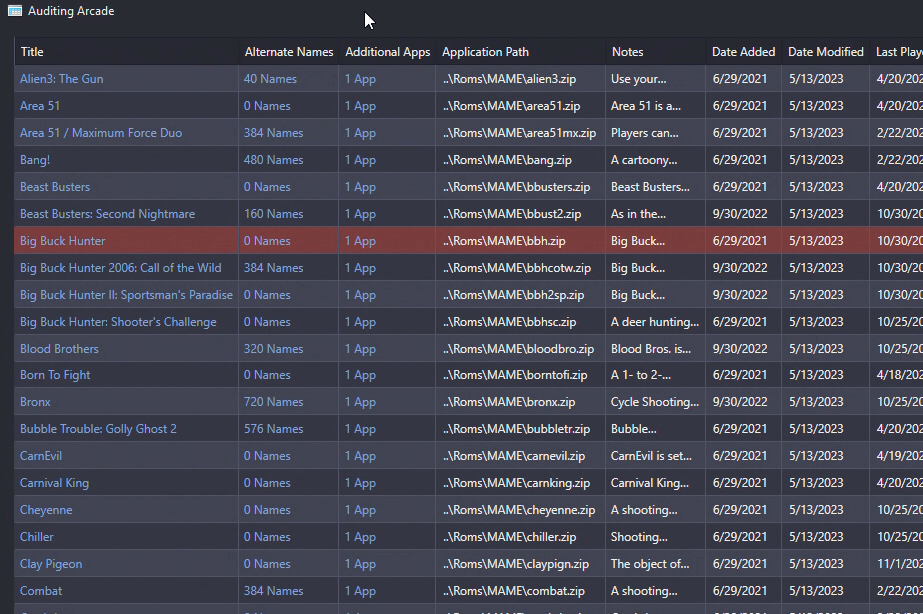Click the 1 App cell for Beast Busters
This screenshot has height=614, width=923.
(360, 187)
